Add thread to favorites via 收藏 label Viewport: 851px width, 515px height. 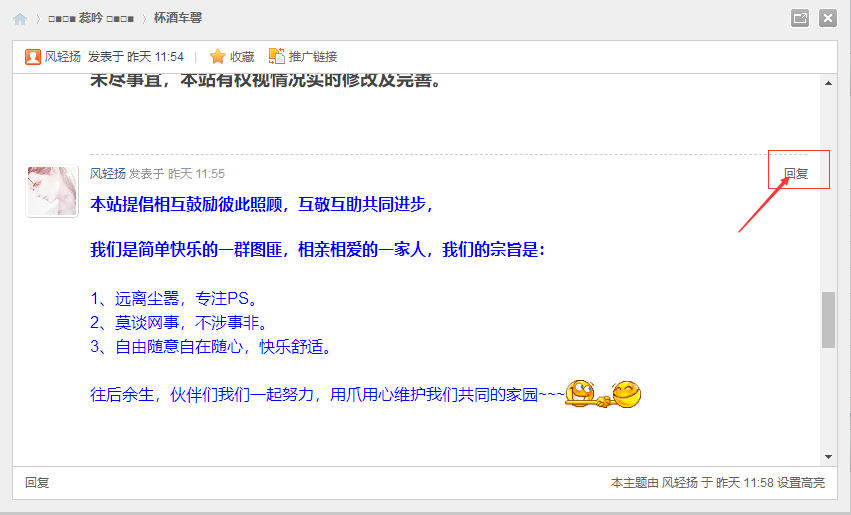(242, 56)
